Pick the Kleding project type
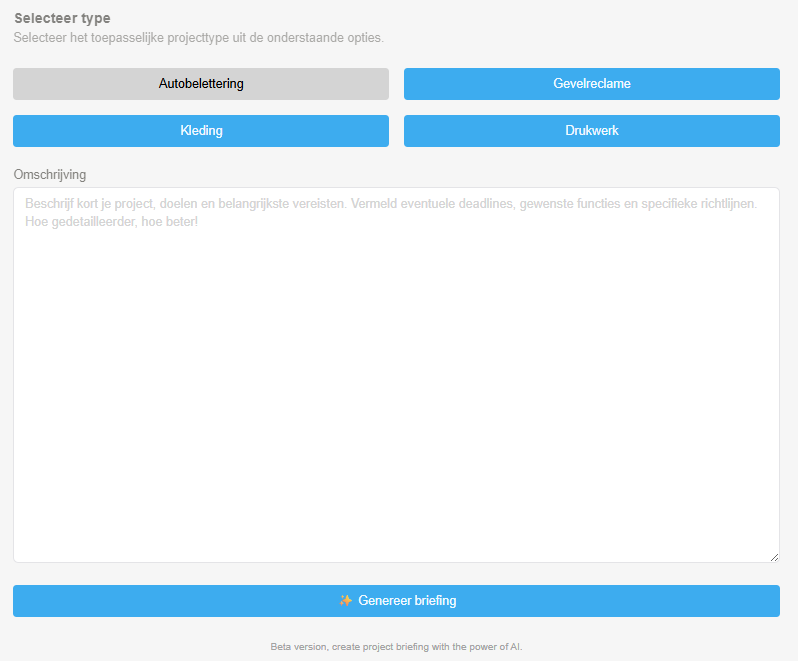Image resolution: width=798 pixels, height=661 pixels. pyautogui.click(x=201, y=131)
